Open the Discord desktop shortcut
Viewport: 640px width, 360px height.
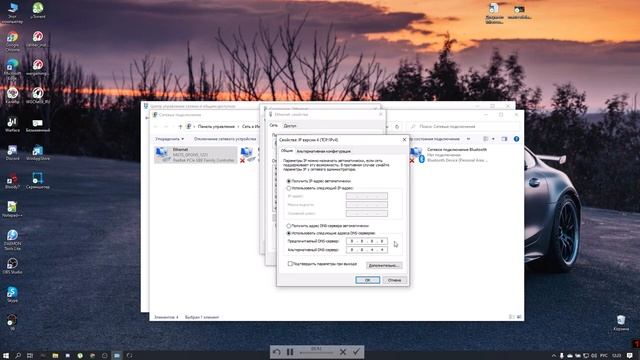(12, 153)
